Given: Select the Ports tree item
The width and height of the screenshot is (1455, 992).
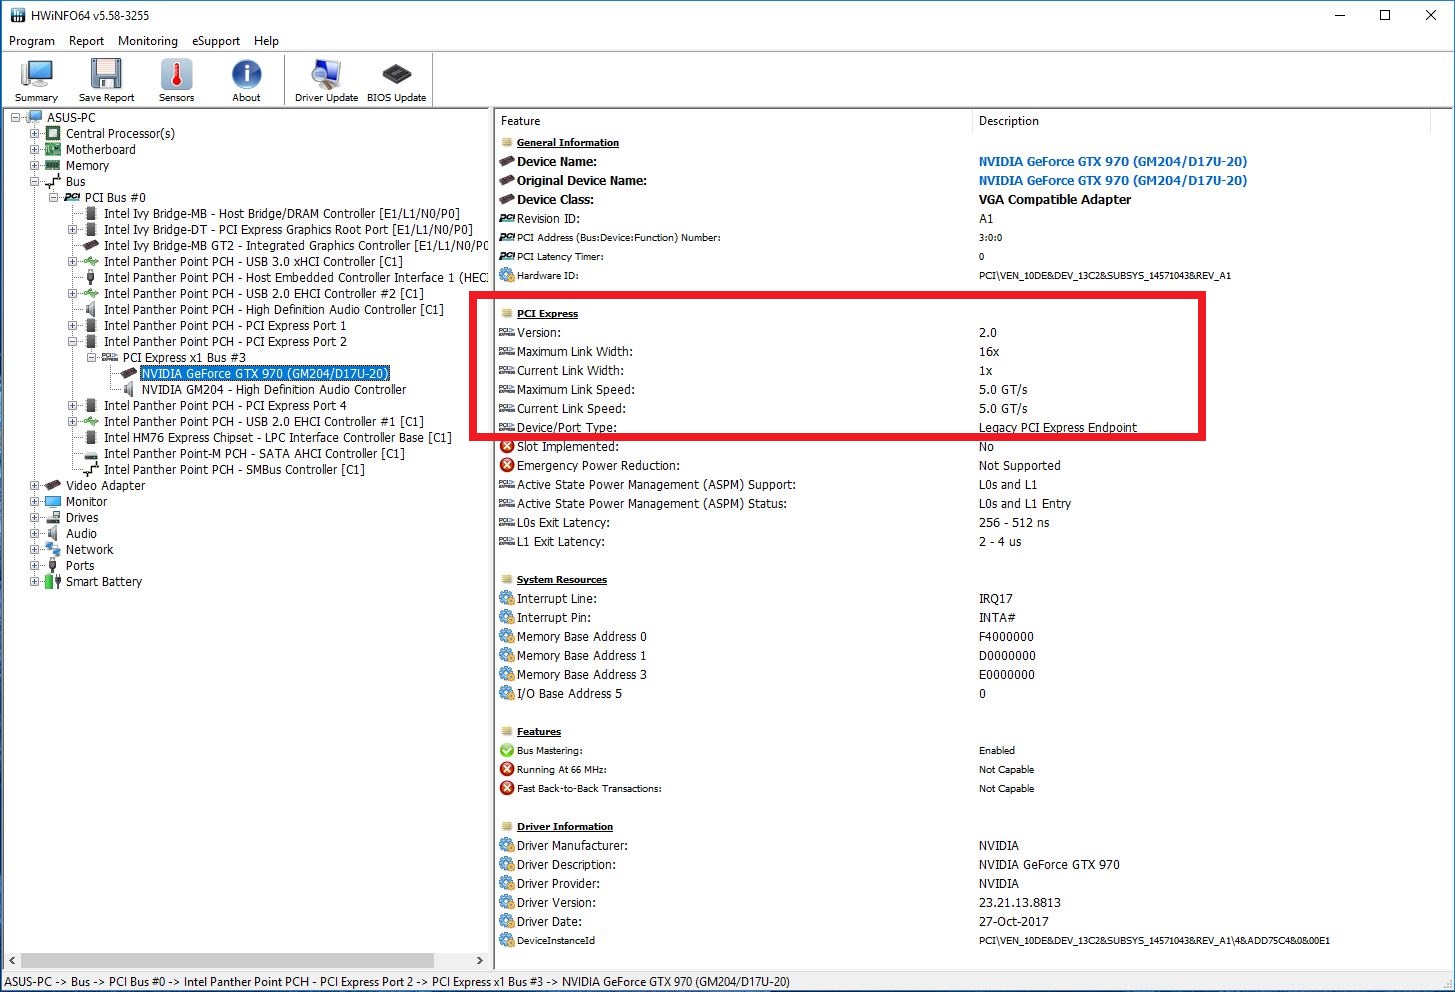Looking at the screenshot, I should [x=80, y=565].
